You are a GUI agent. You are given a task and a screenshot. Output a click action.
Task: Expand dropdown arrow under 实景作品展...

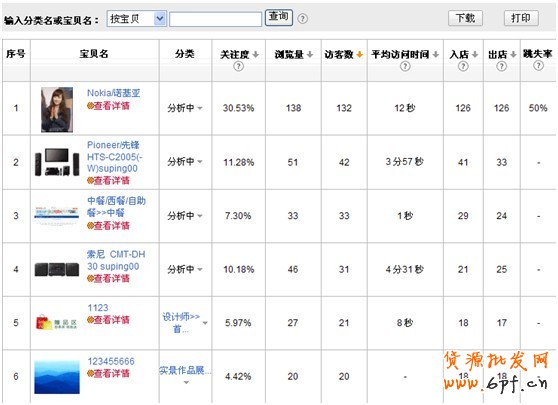pyautogui.click(x=186, y=383)
